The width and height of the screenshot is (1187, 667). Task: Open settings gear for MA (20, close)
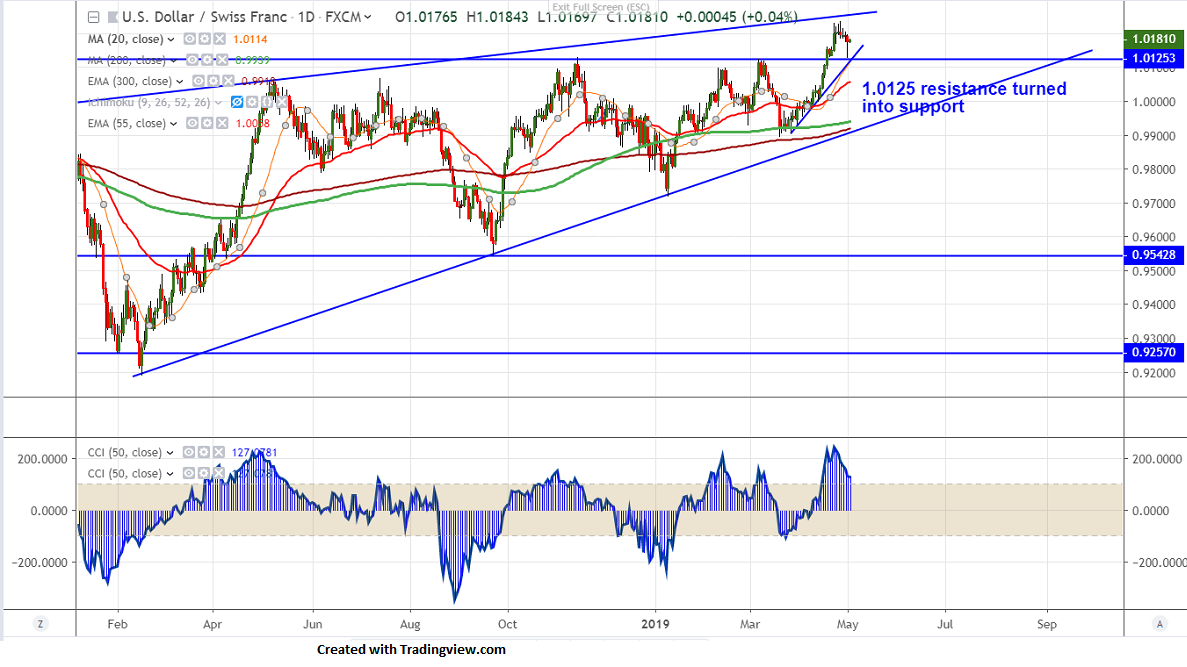(x=204, y=39)
